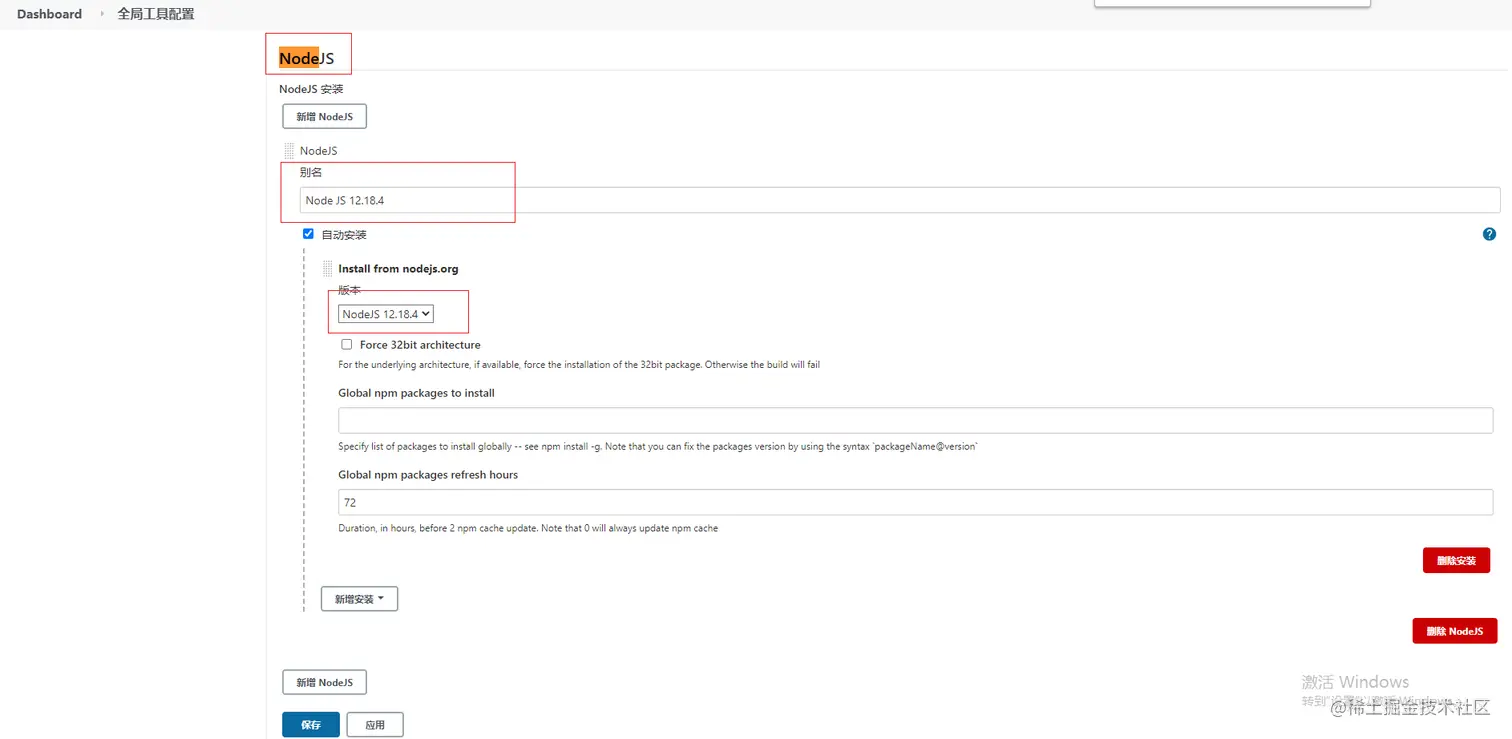The height and width of the screenshot is (739, 1512).
Task: Open 全局工具配置 breadcrumb link
Action: pos(156,14)
